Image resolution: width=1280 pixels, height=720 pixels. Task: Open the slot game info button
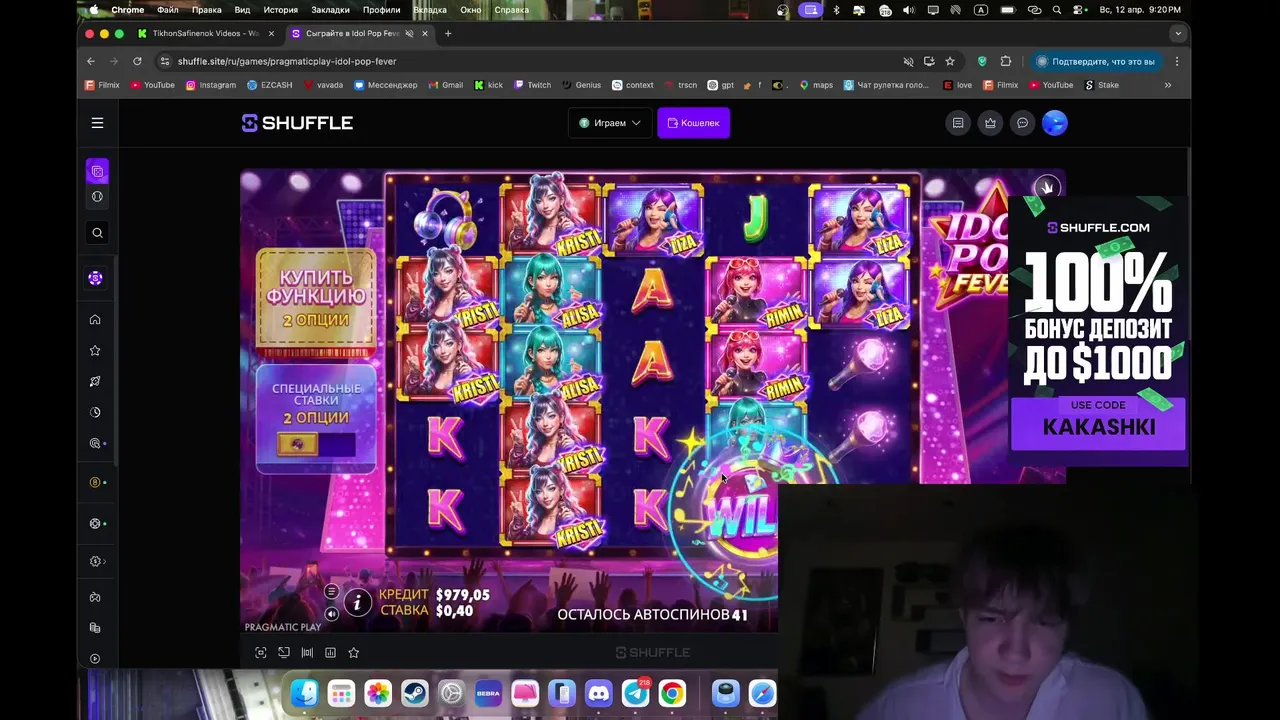pyautogui.click(x=357, y=602)
